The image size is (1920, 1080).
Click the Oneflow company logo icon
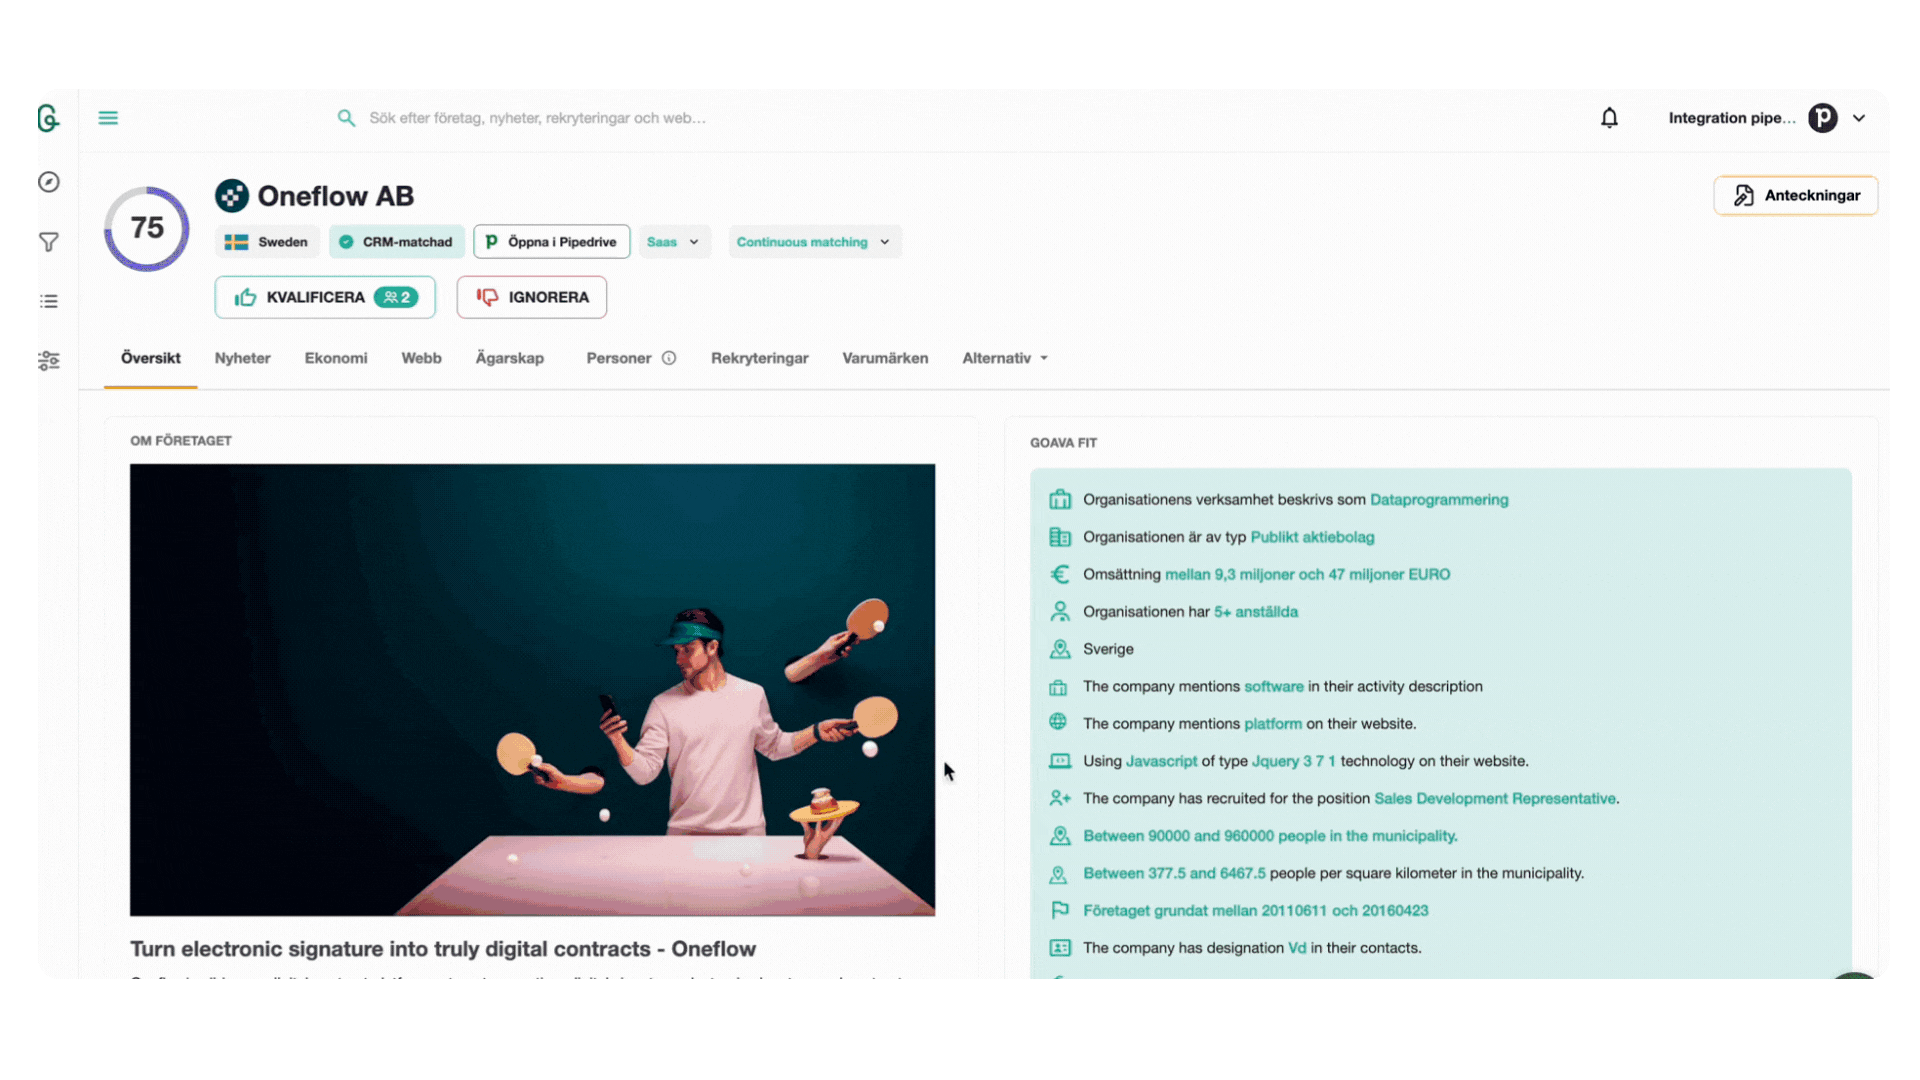(232, 196)
